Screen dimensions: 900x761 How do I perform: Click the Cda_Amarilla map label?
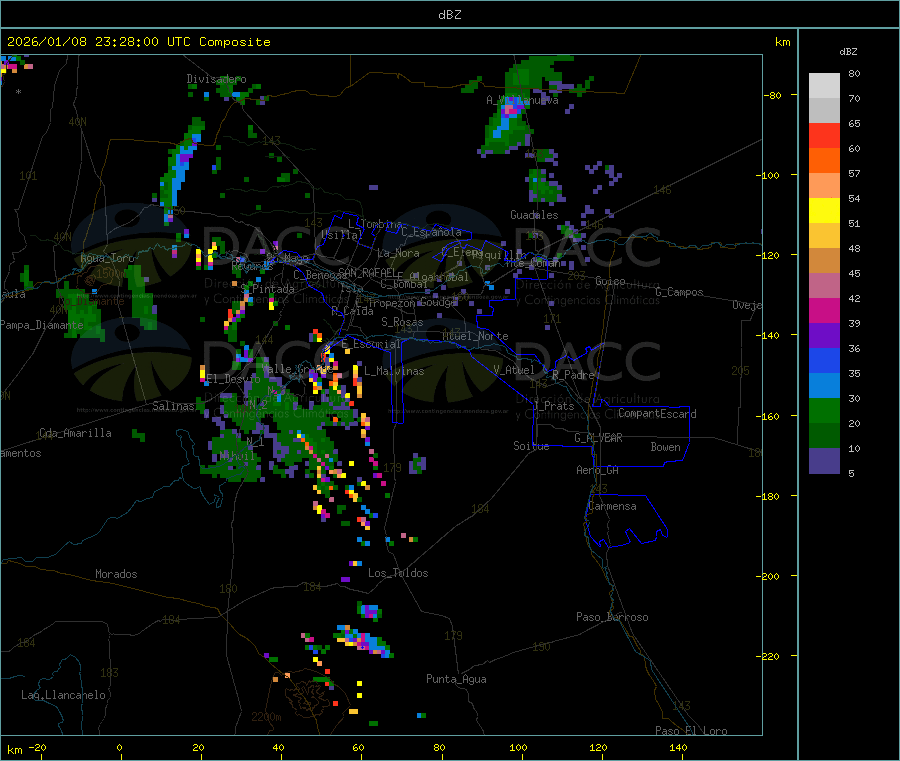coord(75,433)
